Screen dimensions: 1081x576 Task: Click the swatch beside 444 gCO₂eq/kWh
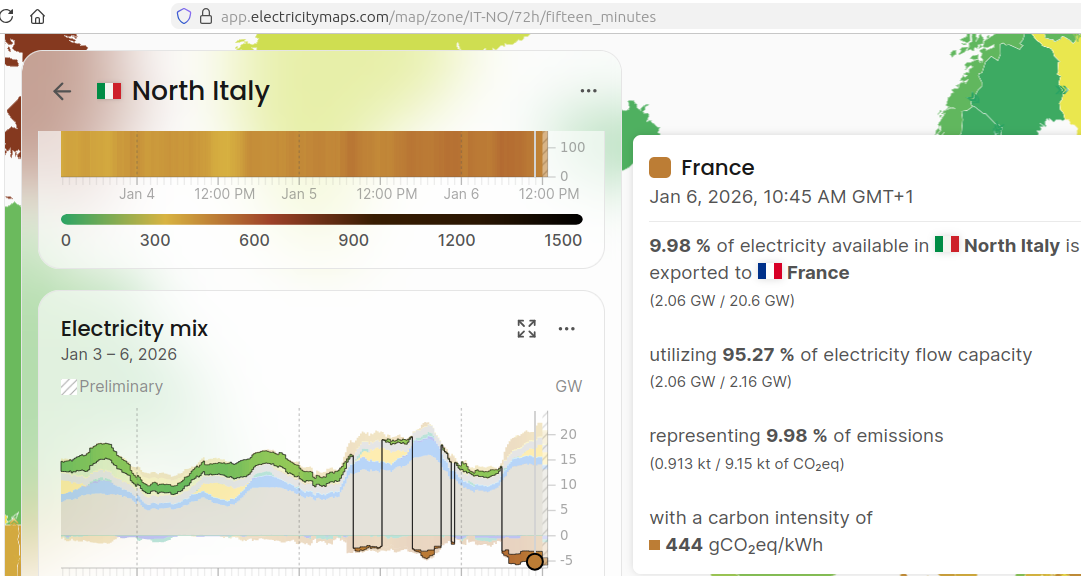655,545
